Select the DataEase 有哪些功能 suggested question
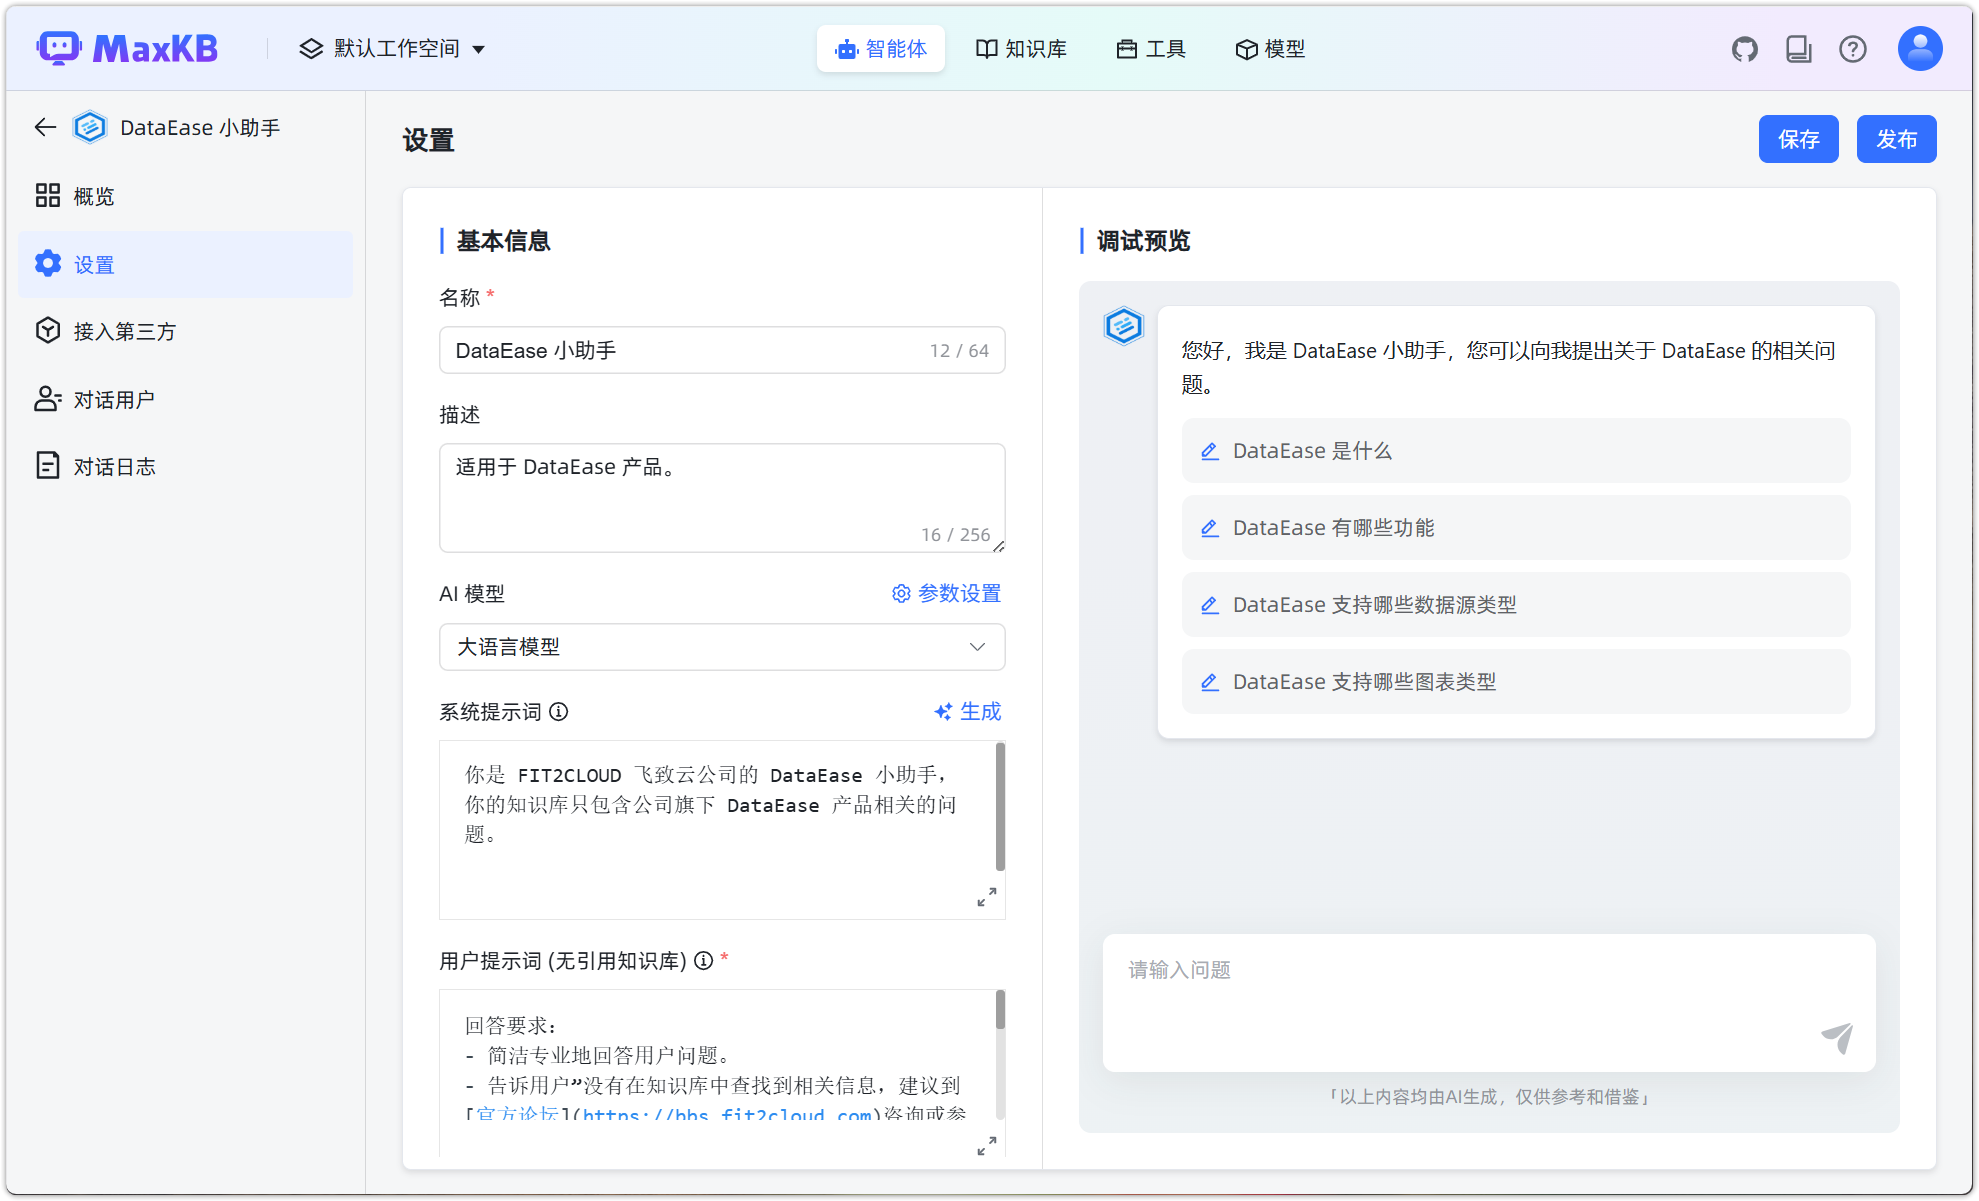 1333,527
